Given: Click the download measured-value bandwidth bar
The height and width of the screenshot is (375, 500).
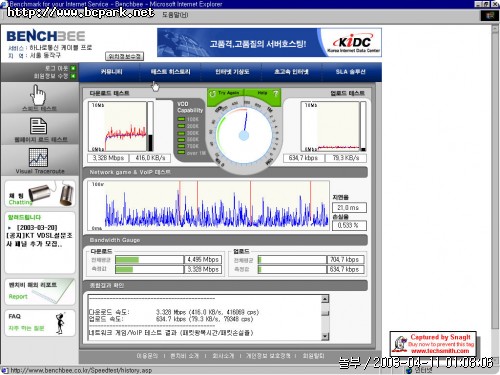Looking at the screenshot, I should pos(150,269).
